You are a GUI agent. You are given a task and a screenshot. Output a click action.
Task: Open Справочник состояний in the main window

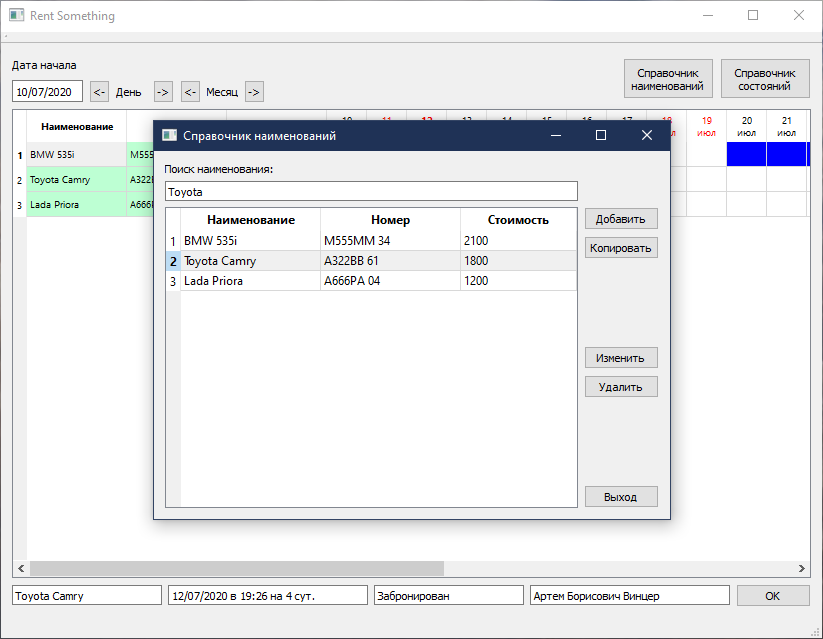point(765,79)
